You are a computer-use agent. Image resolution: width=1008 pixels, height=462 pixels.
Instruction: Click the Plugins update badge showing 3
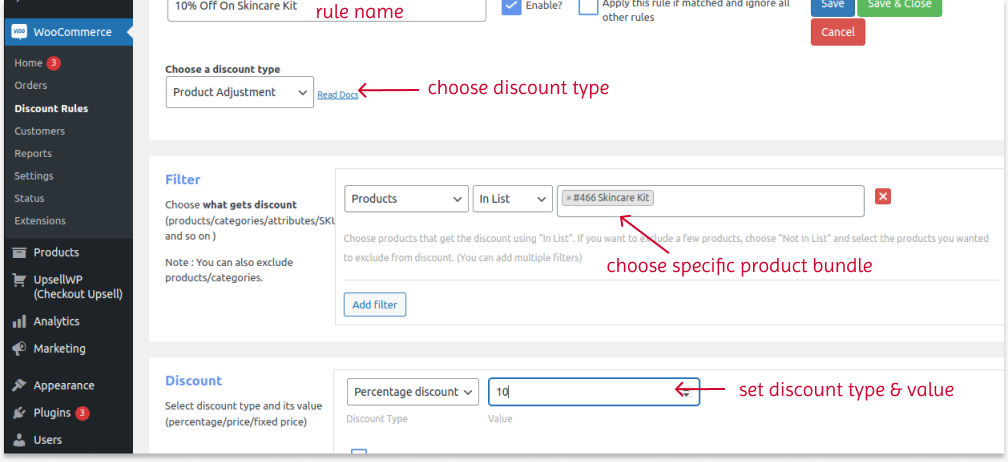(82, 413)
